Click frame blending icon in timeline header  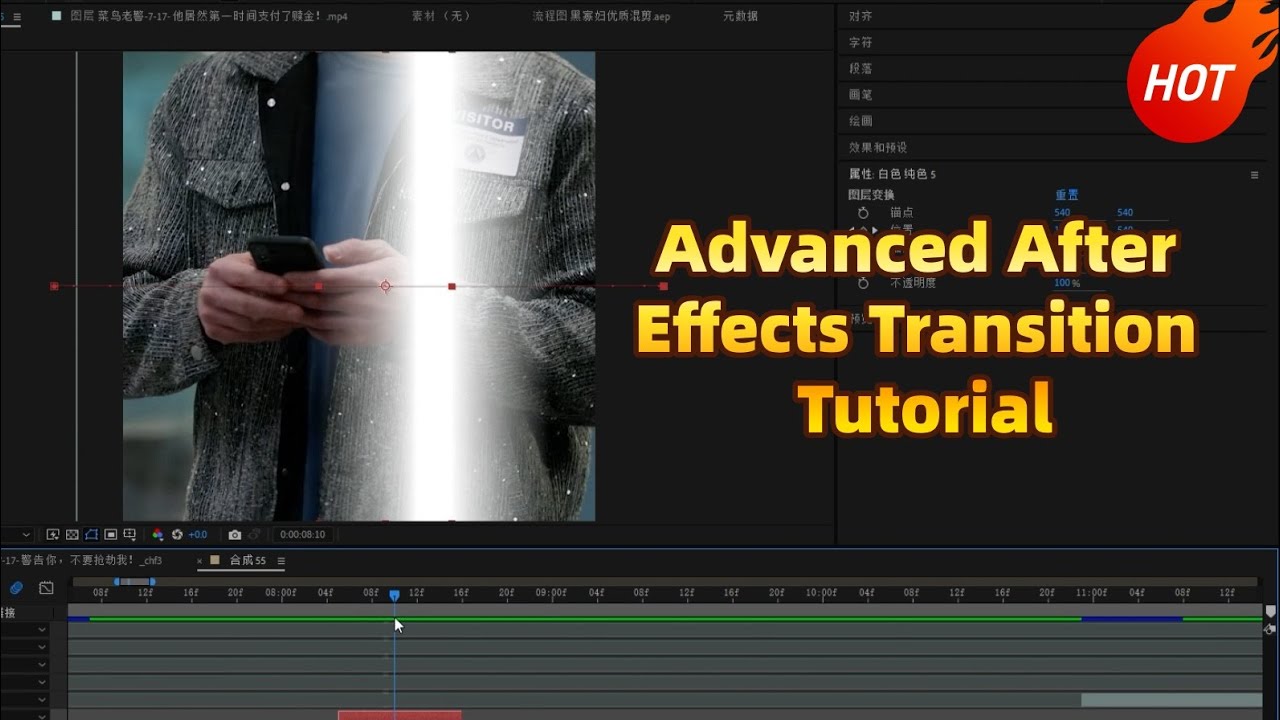pyautogui.click(x=46, y=588)
